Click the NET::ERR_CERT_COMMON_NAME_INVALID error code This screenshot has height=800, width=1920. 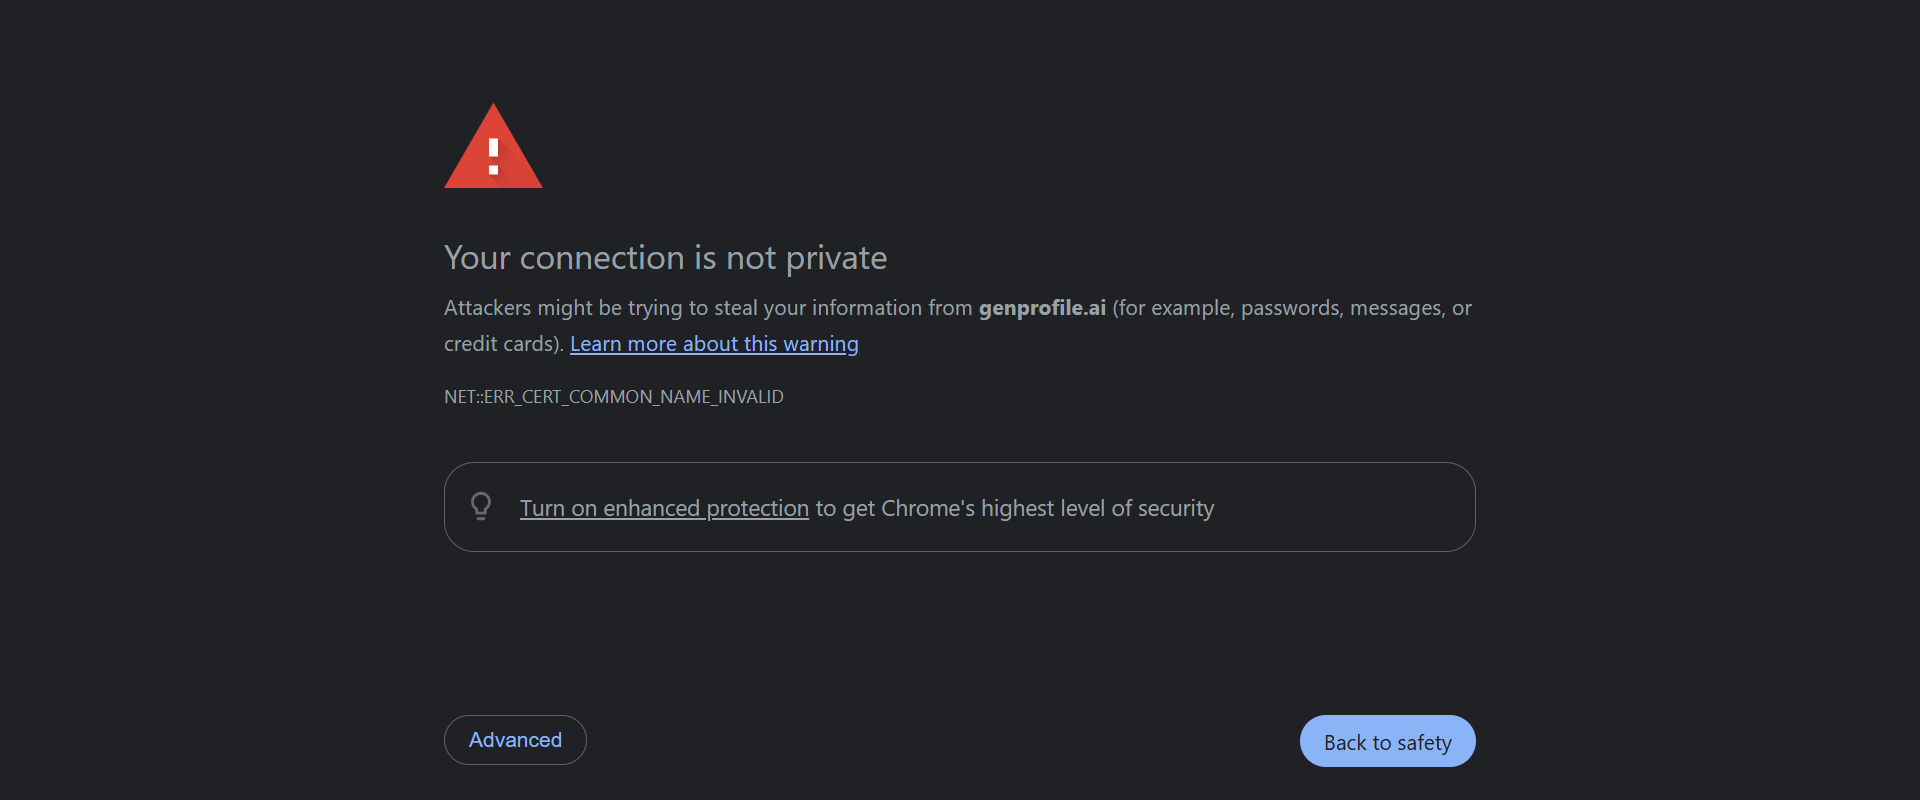pyautogui.click(x=613, y=396)
